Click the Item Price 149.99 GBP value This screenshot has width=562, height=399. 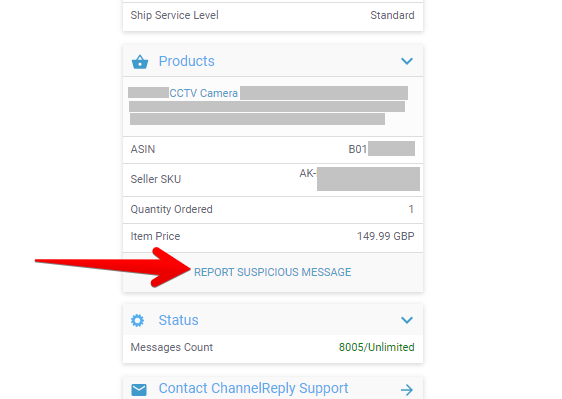click(x=386, y=236)
